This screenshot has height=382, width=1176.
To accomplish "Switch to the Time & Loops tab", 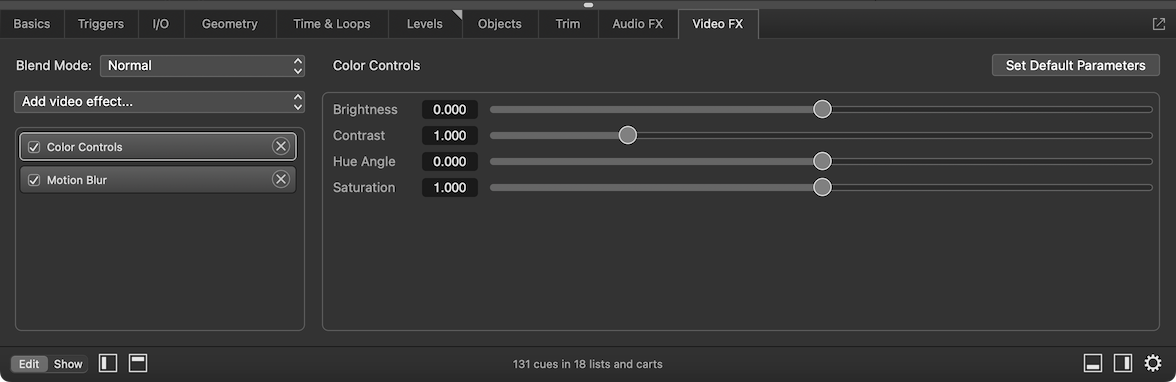I will coord(332,24).
